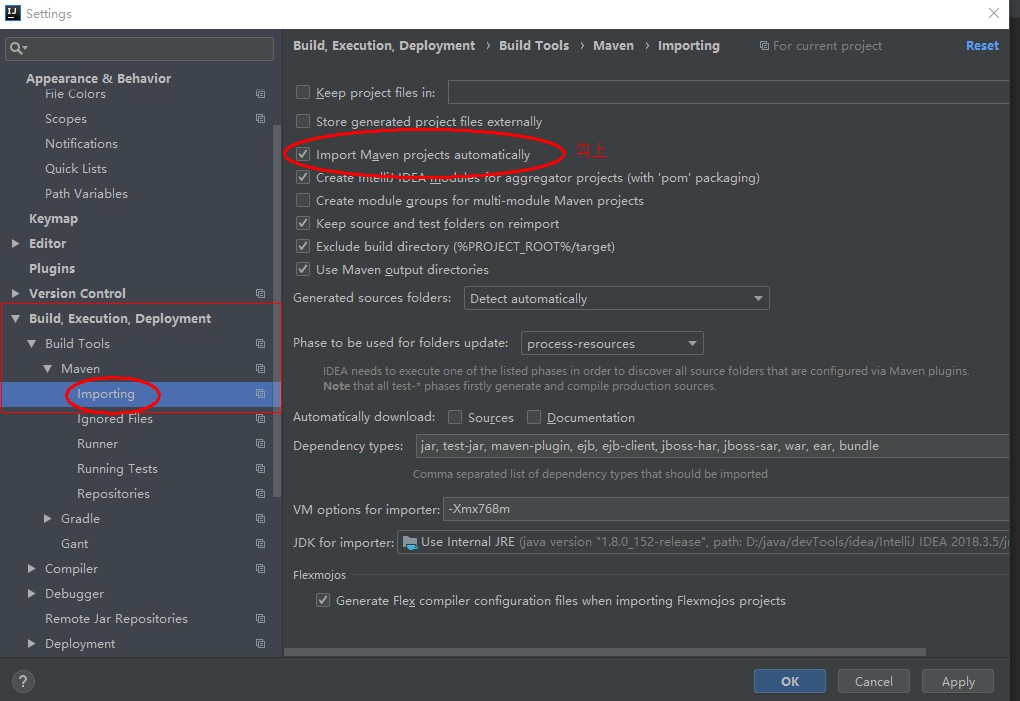Toggle Keep source and test folders on reimport
Screen dimensions: 1020x701
[x=302, y=223]
